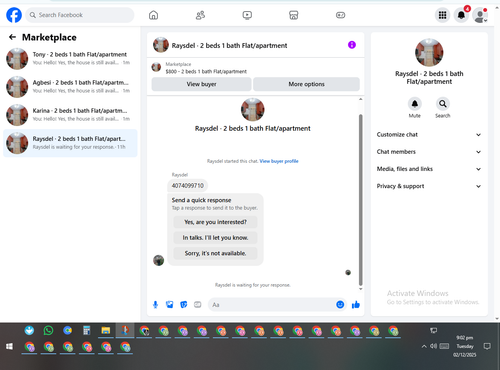The width and height of the screenshot is (500, 370).
Task: Click the large listing photo in right panel
Action: tap(429, 52)
